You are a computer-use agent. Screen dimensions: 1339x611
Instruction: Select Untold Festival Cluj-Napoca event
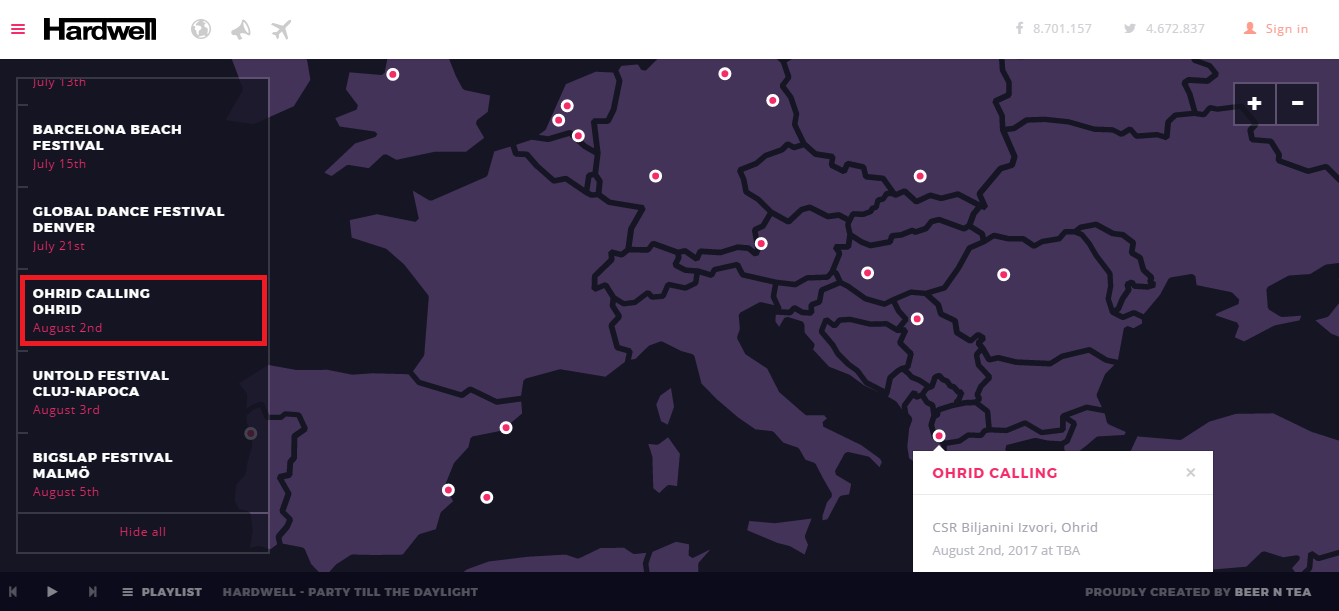point(143,392)
